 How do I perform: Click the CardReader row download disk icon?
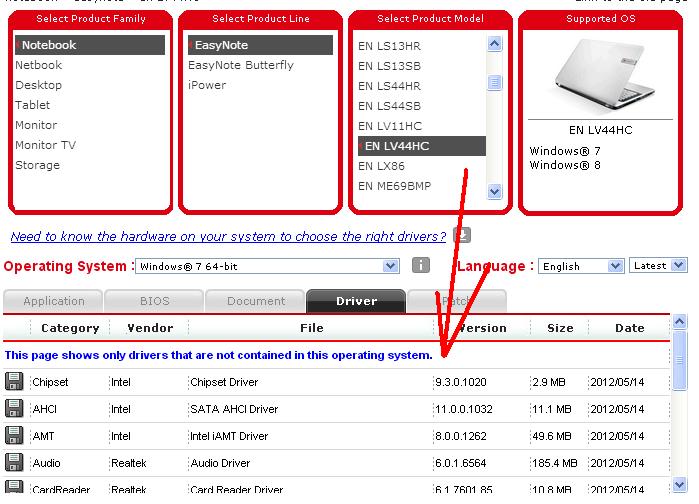(14, 487)
